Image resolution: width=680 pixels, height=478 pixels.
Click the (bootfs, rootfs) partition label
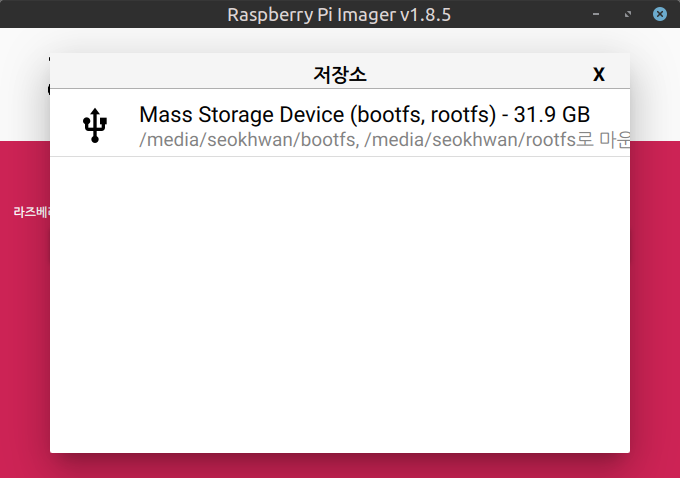click(423, 114)
